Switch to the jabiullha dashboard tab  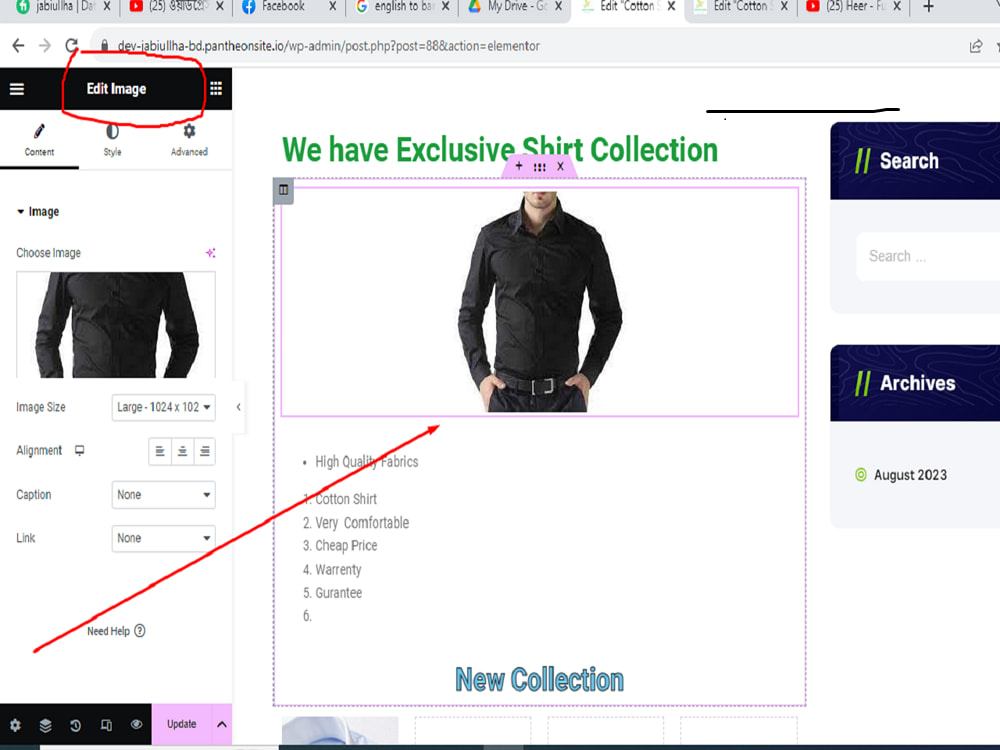[x=64, y=7]
